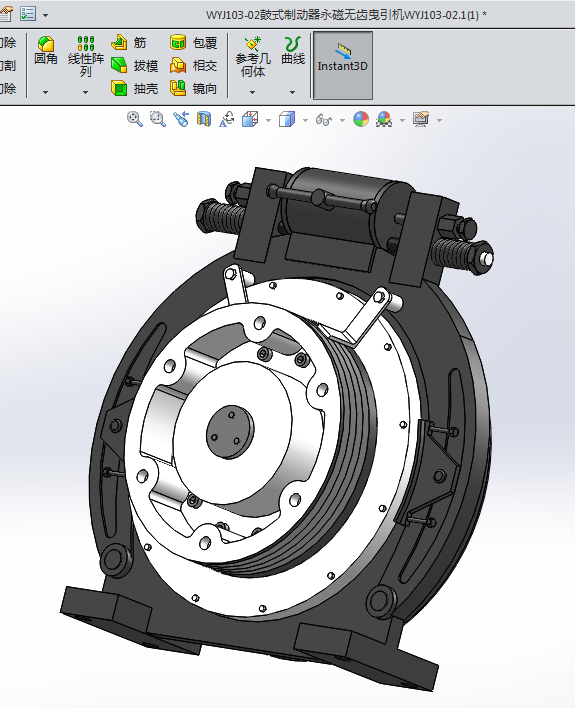575x708 pixels.
Task: Select the 镜向 (Mirror) tool
Action: (194, 88)
